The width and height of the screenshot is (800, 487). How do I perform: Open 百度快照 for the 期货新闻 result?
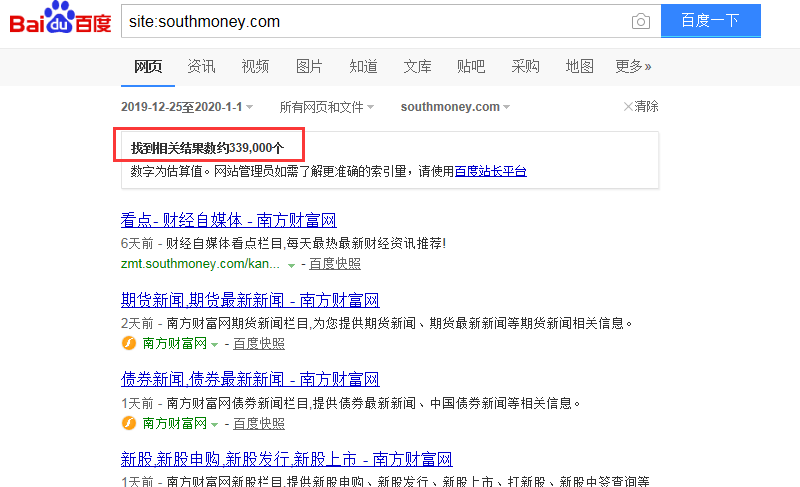coord(259,344)
